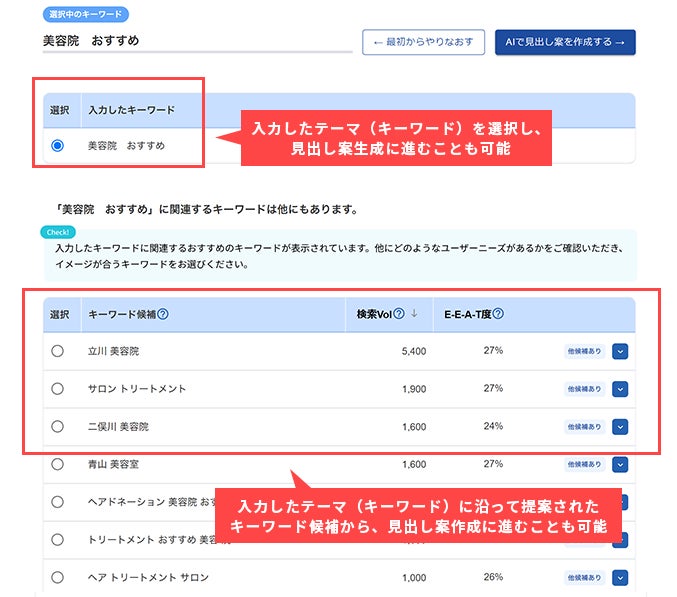
Task: Click help icon next to 検索Vol
Action: 399,314
